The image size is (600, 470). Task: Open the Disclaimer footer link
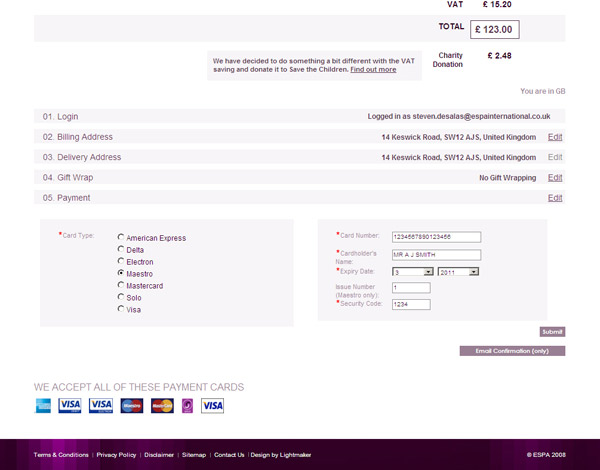click(x=159, y=455)
